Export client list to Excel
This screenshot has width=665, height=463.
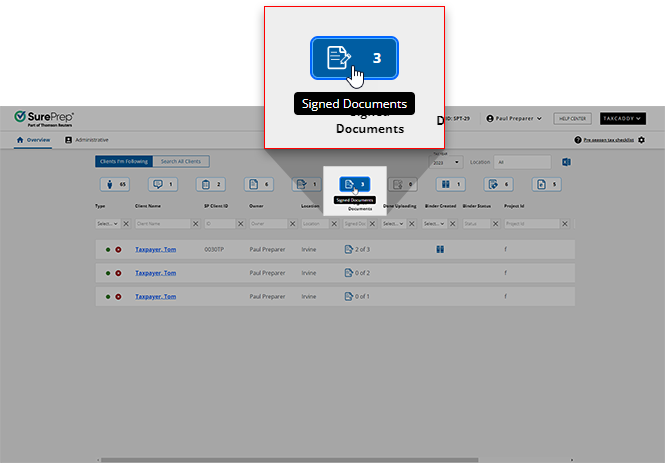point(566,162)
